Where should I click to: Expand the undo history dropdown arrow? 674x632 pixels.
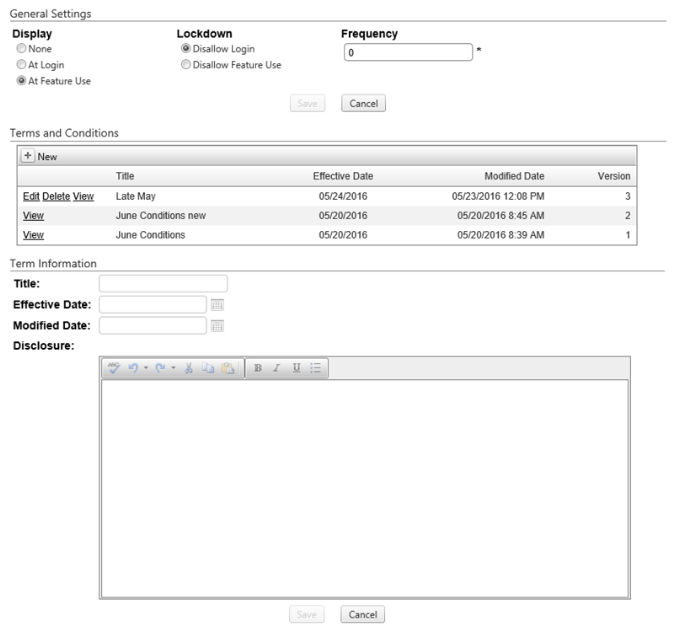[x=147, y=368]
